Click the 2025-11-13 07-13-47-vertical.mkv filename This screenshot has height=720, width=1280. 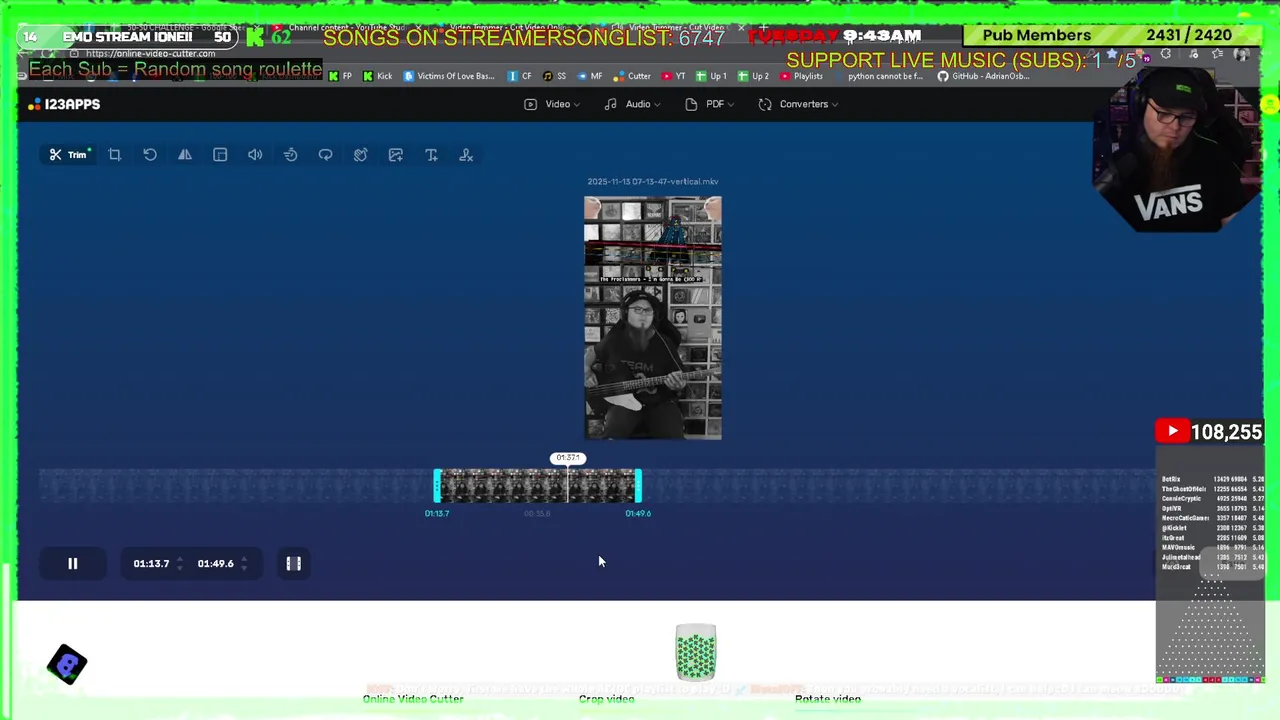(653, 182)
